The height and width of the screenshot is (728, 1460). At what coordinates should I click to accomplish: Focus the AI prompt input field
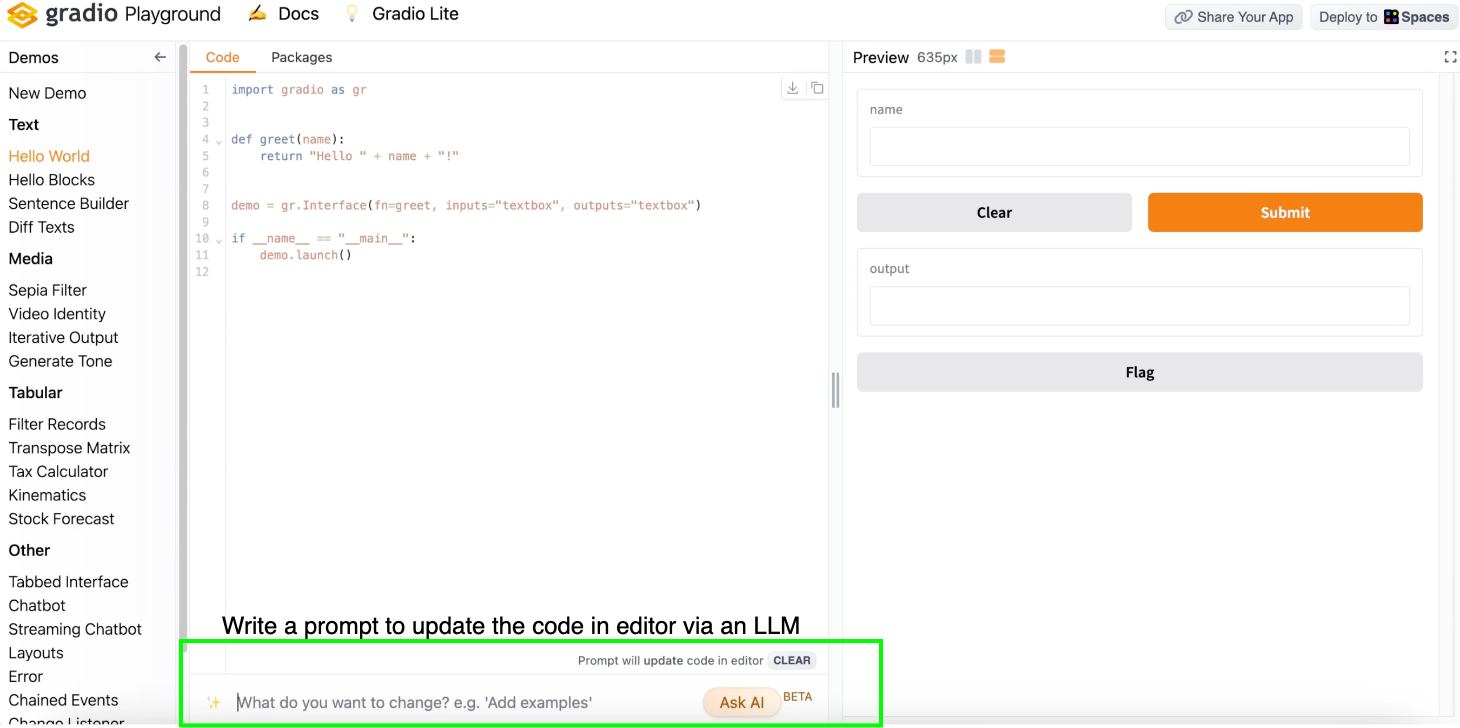click(x=464, y=702)
